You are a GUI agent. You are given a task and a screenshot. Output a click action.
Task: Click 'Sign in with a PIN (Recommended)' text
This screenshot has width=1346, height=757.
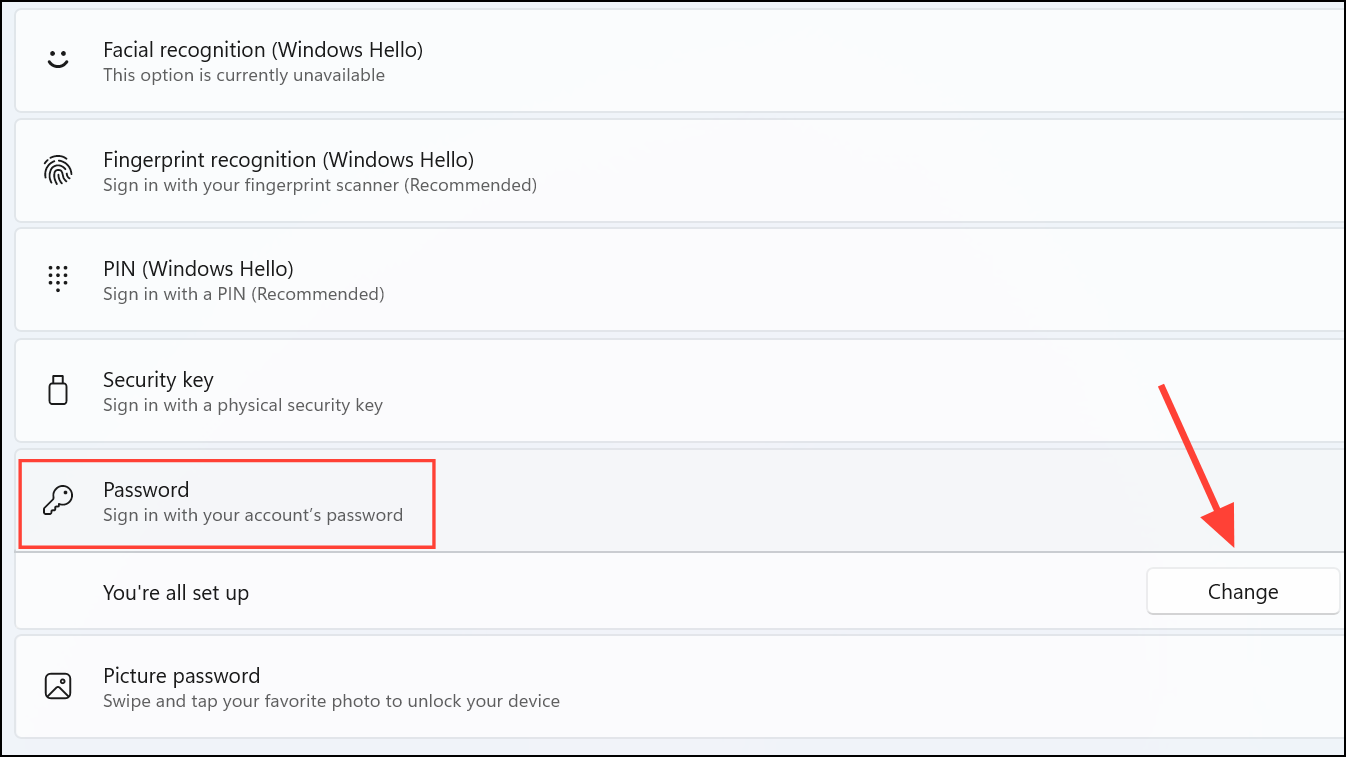click(243, 294)
